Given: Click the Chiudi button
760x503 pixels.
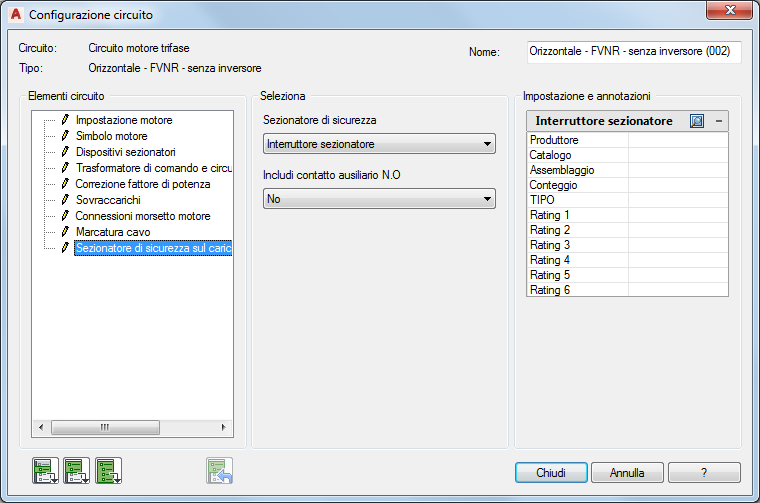Looking at the screenshot, I should [x=551, y=473].
